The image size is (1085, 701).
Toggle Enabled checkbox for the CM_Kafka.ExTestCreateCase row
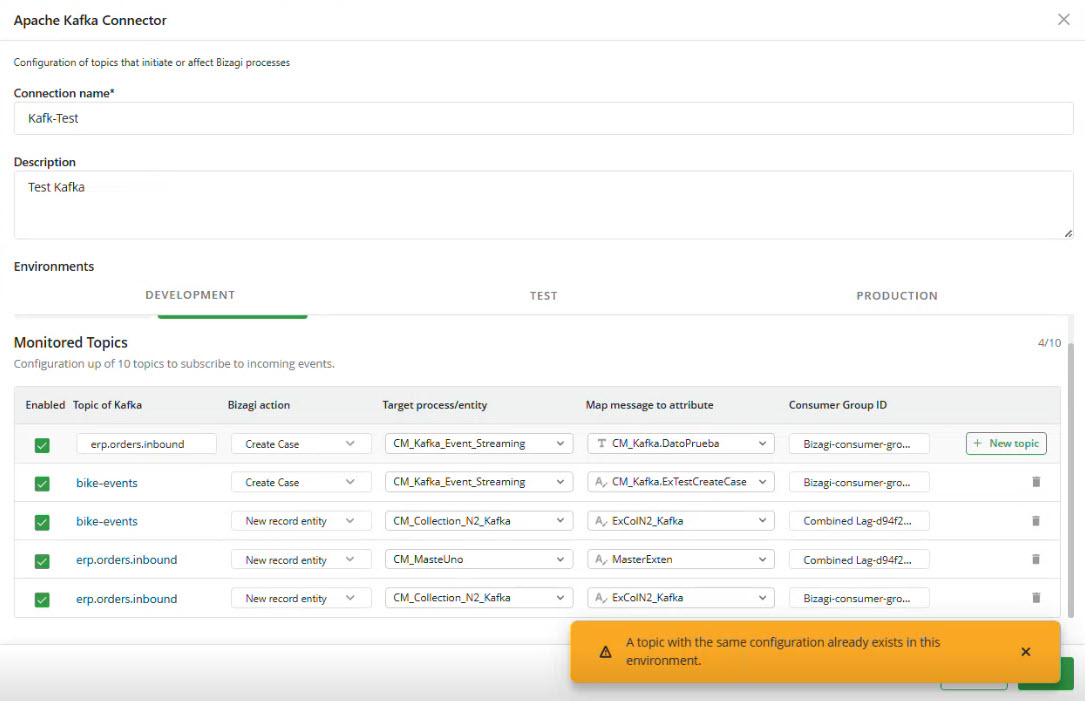[x=42, y=483]
